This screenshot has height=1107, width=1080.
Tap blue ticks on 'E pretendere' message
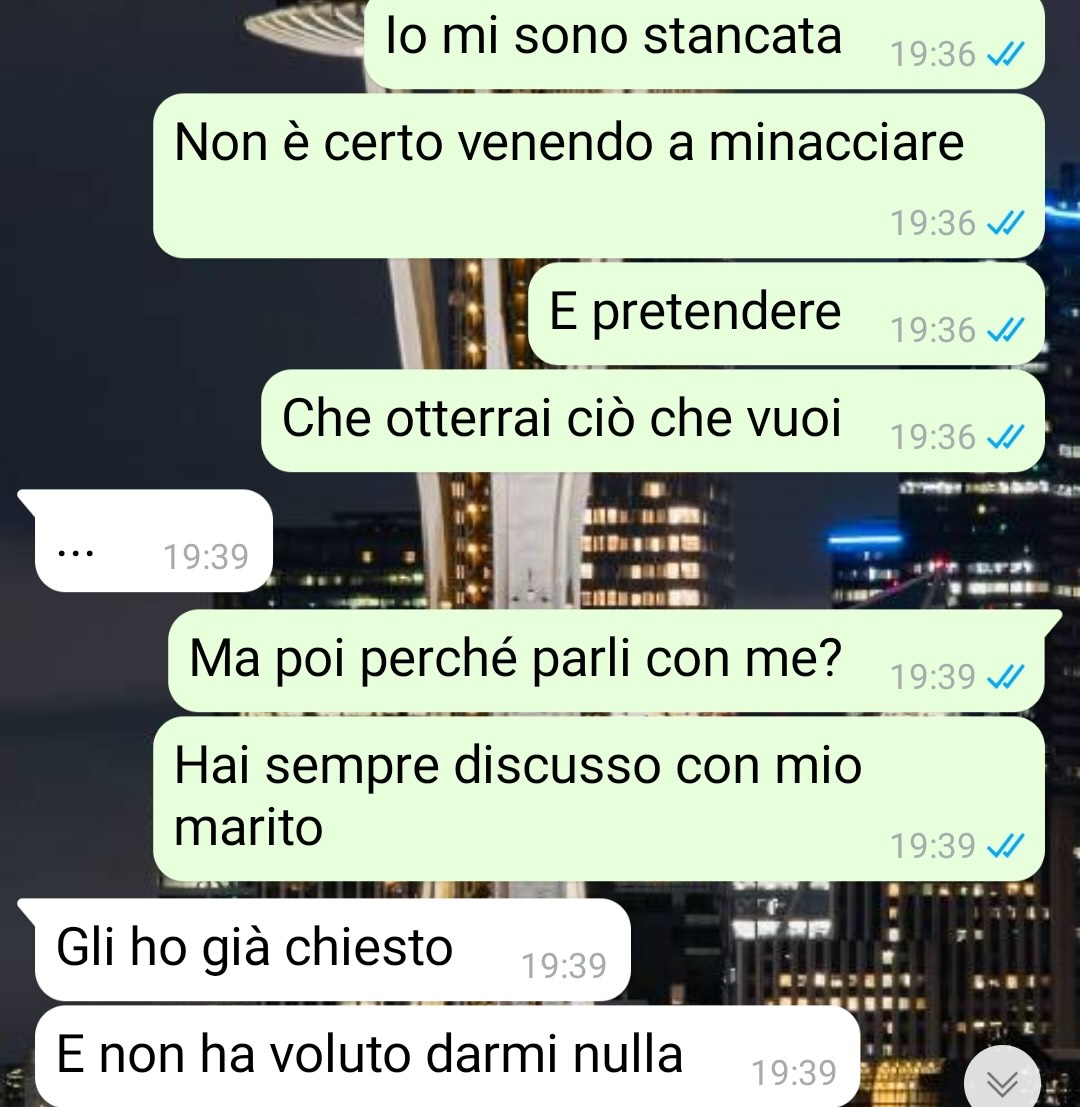tap(1005, 329)
